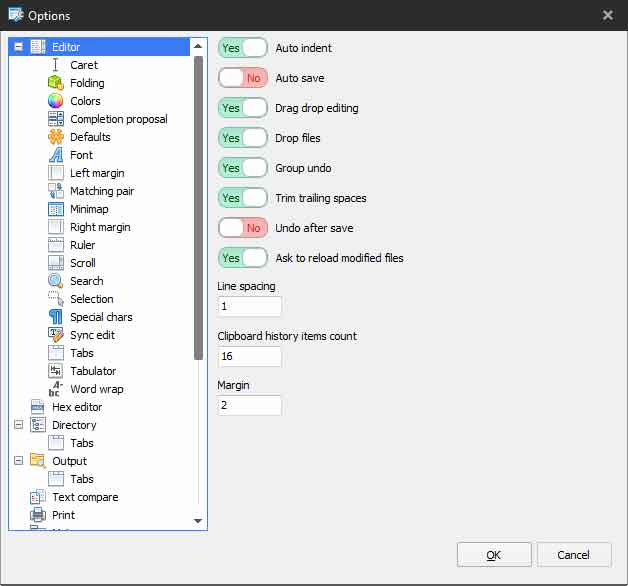
Task: Open the Word wrap settings page
Action: click(96, 389)
